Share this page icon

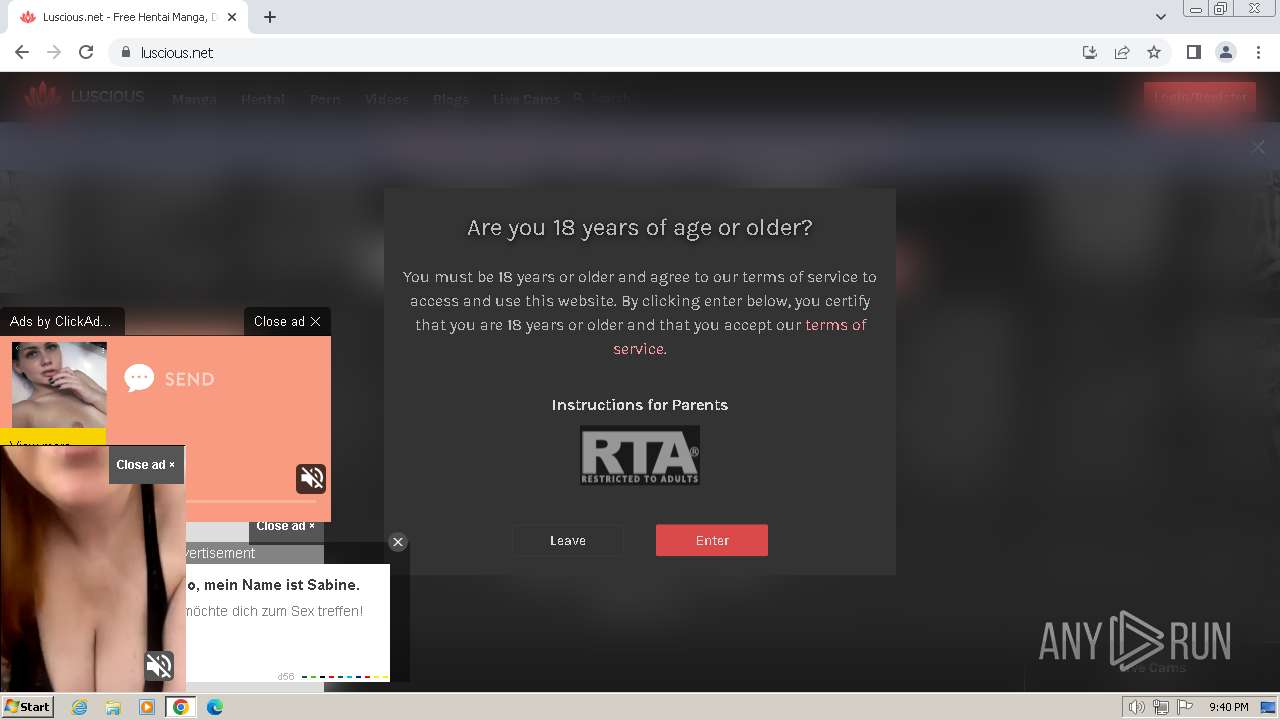[1122, 52]
